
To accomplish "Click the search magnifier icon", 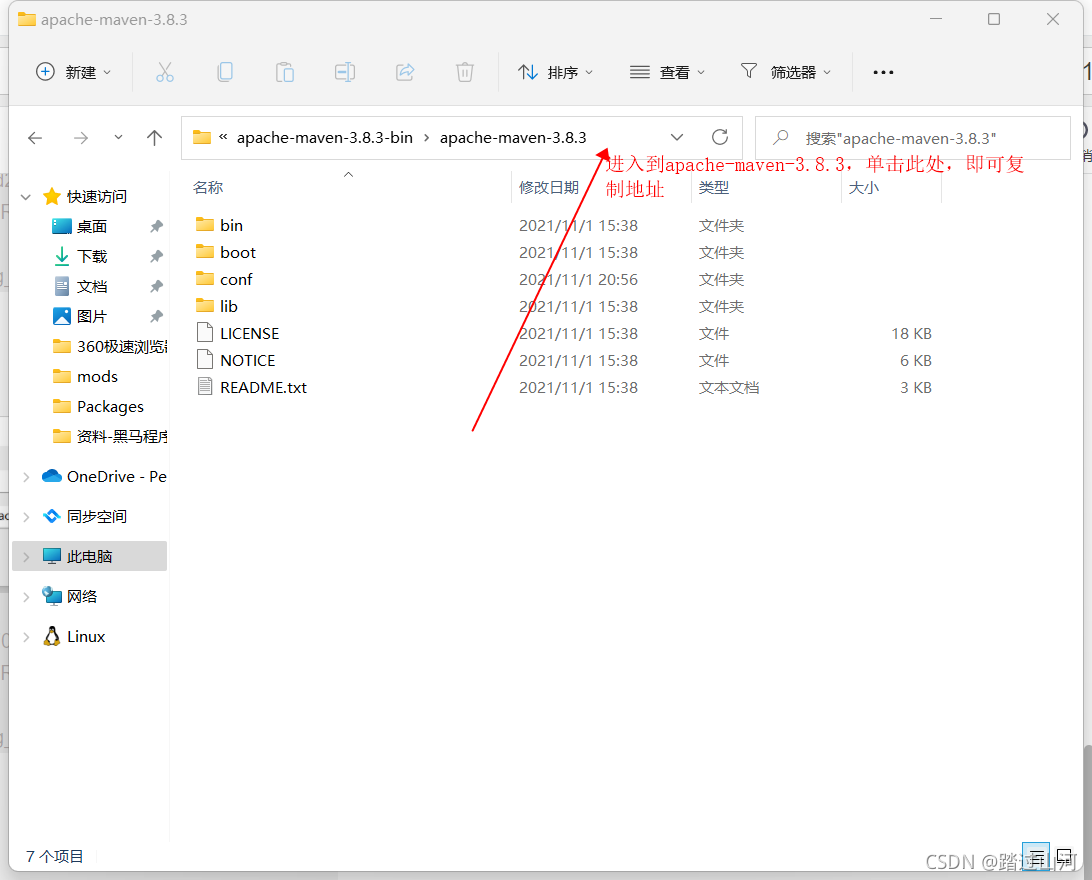I will 781,138.
